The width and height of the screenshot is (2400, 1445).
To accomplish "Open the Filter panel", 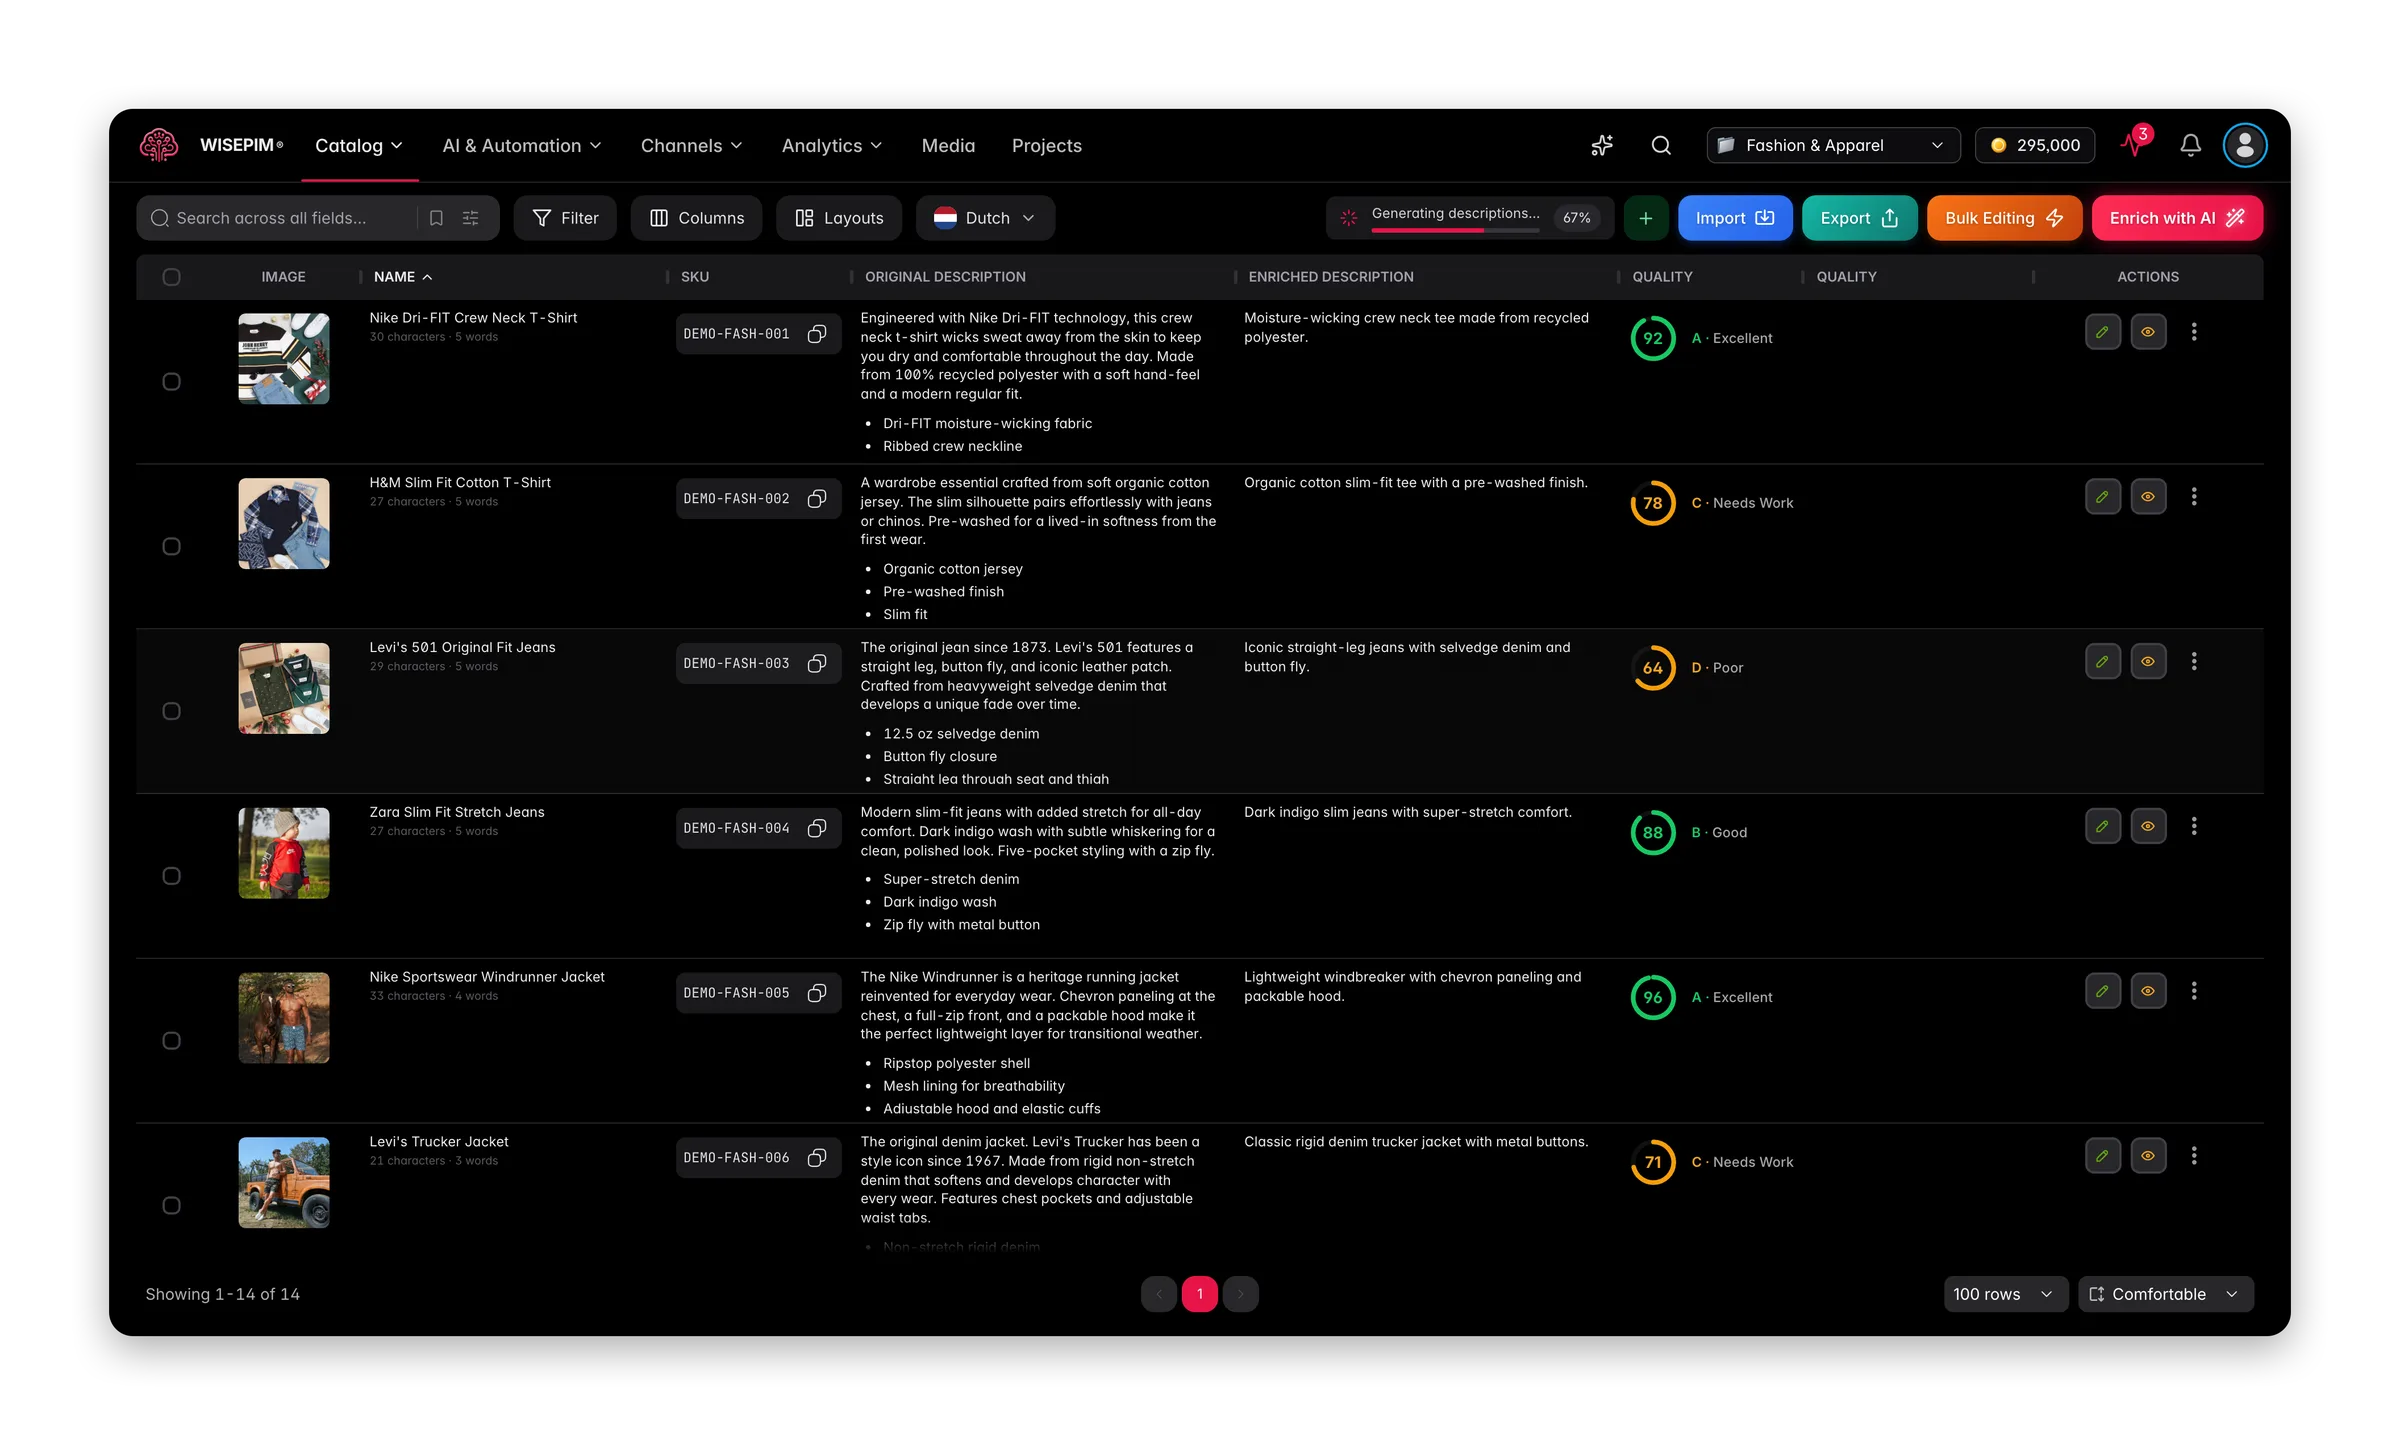I will point(565,218).
